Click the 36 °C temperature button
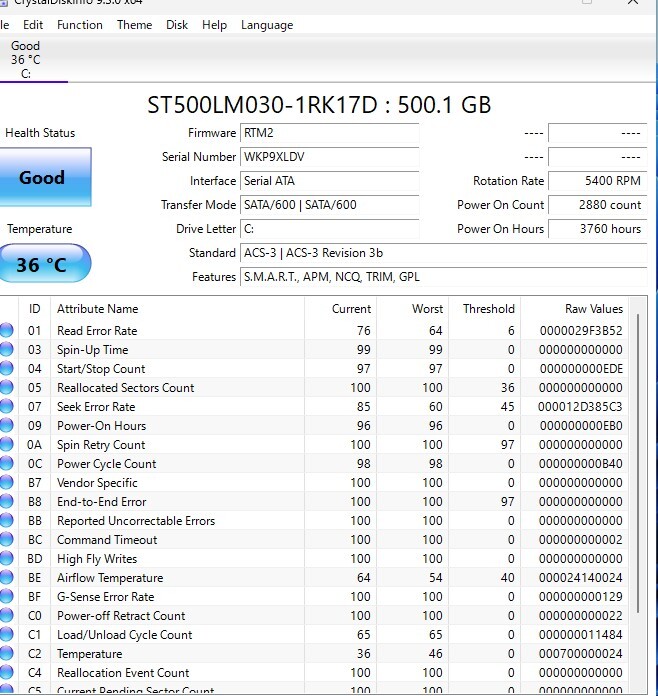The height and width of the screenshot is (696, 658). 42,264
